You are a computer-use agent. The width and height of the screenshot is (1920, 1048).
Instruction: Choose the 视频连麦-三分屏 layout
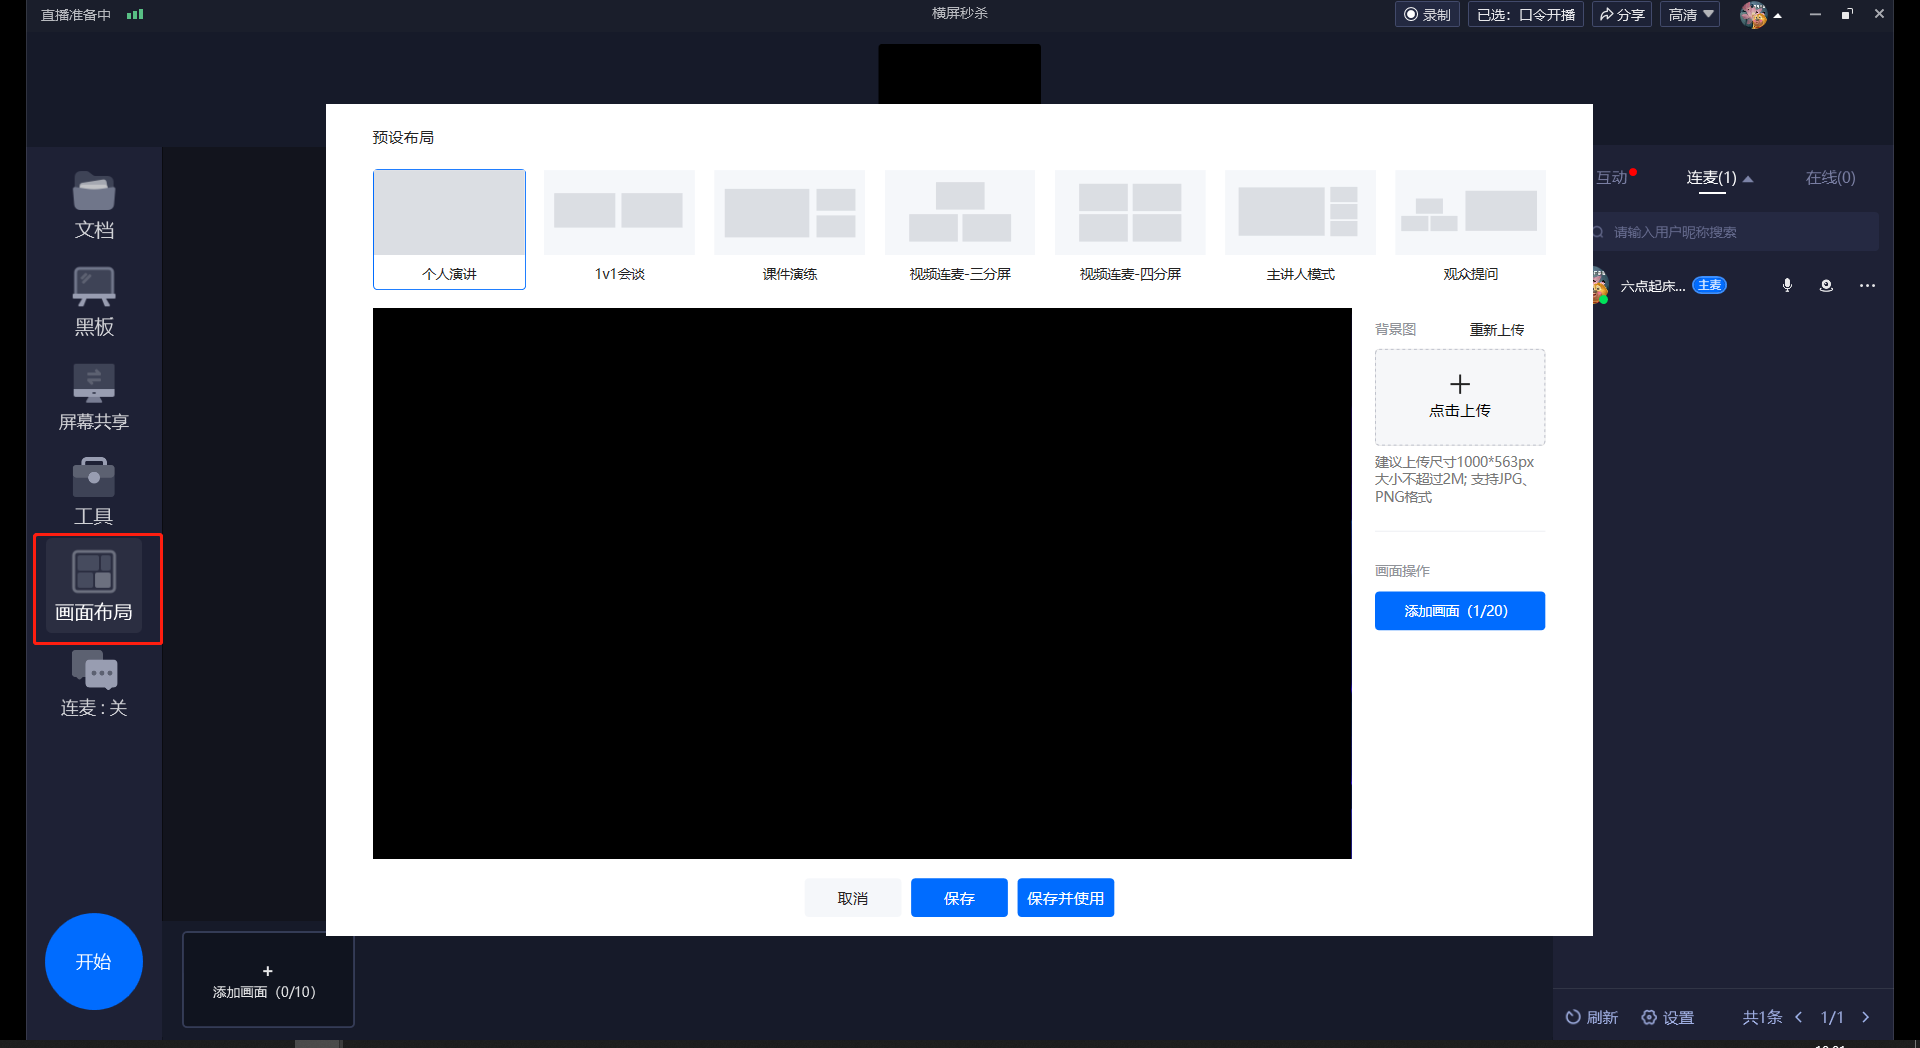[x=960, y=229]
